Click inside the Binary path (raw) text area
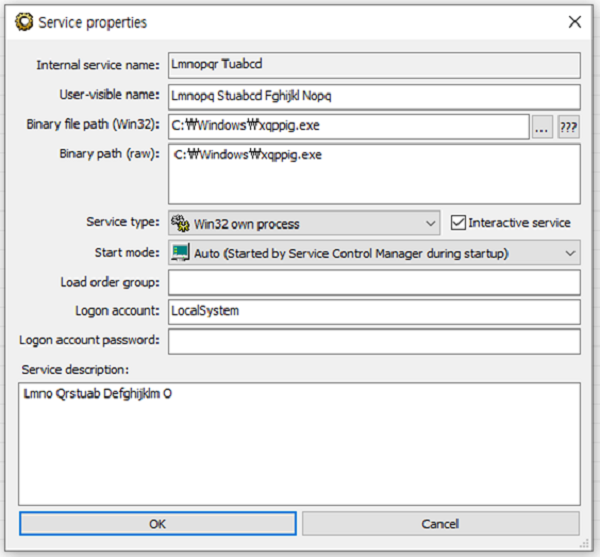The image size is (600, 557). pyautogui.click(x=374, y=174)
